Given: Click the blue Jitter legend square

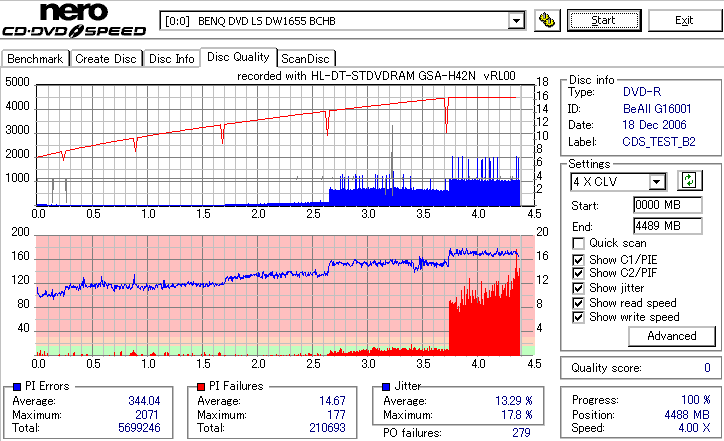Looking at the screenshot, I should point(386,387).
